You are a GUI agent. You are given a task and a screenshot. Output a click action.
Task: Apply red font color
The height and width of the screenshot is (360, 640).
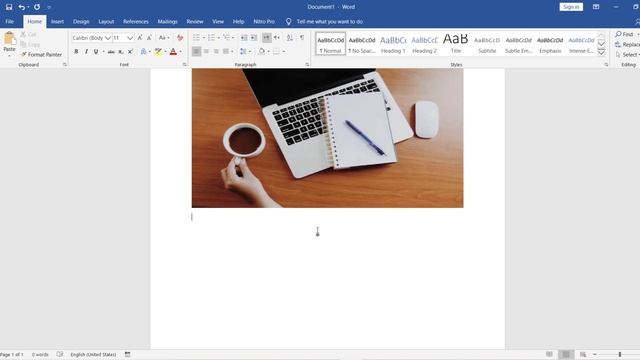(173, 51)
